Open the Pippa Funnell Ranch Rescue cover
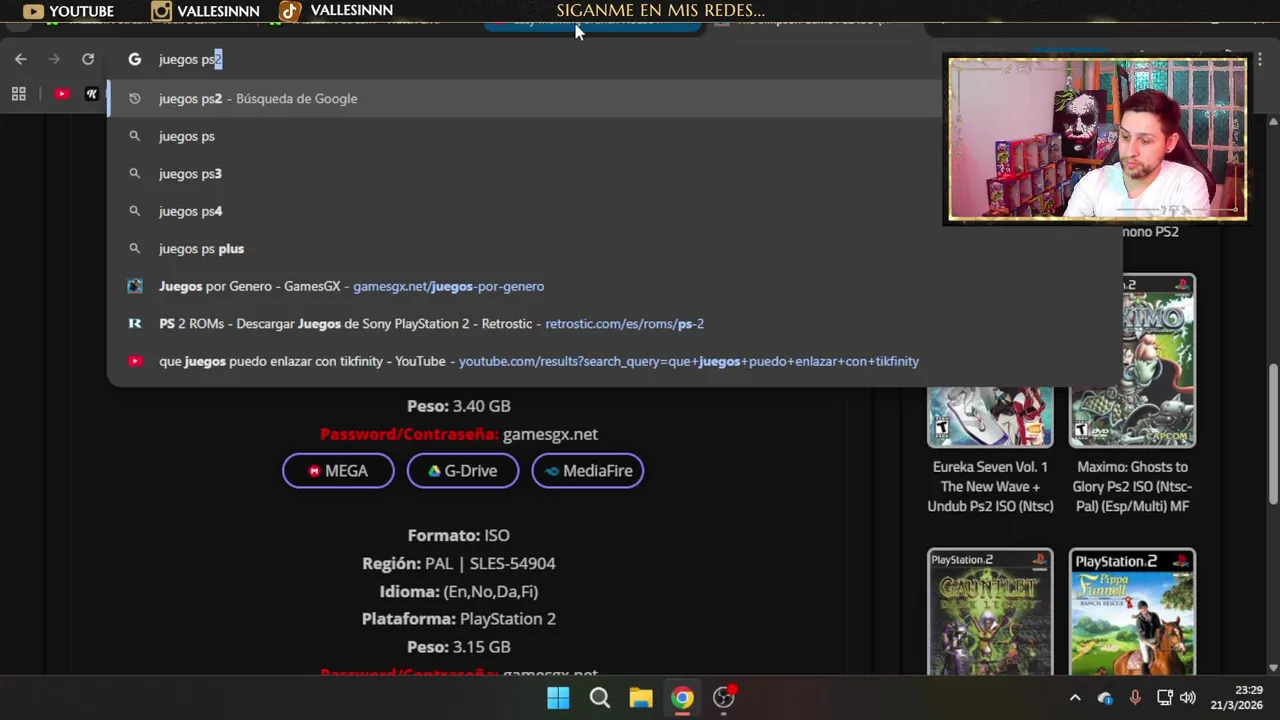 pyautogui.click(x=1132, y=612)
